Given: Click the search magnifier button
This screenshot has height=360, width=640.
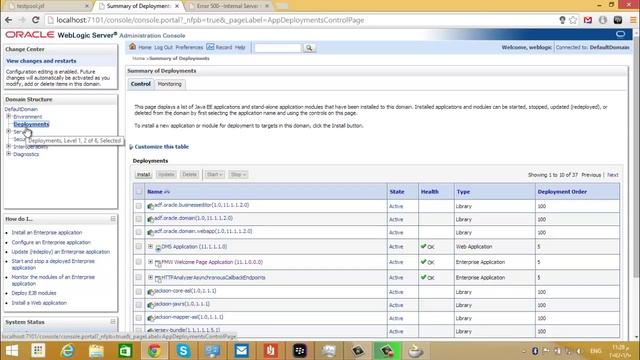Looking at the screenshot, I should (x=309, y=48).
